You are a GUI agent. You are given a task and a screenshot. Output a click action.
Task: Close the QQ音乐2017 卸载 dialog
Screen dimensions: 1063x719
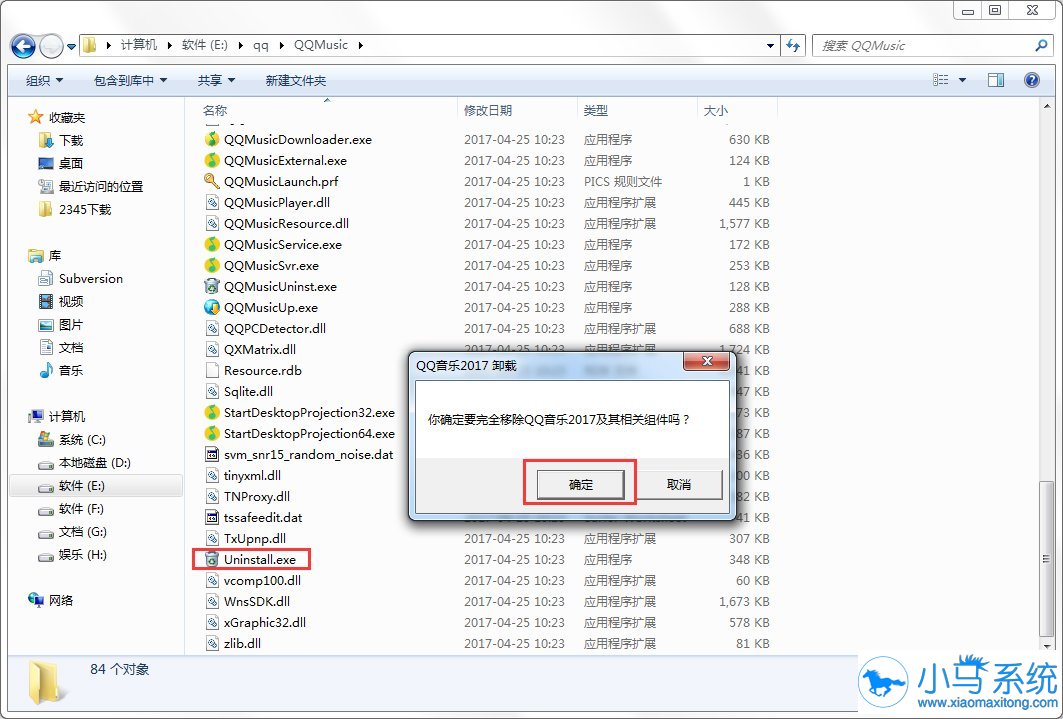(x=706, y=362)
